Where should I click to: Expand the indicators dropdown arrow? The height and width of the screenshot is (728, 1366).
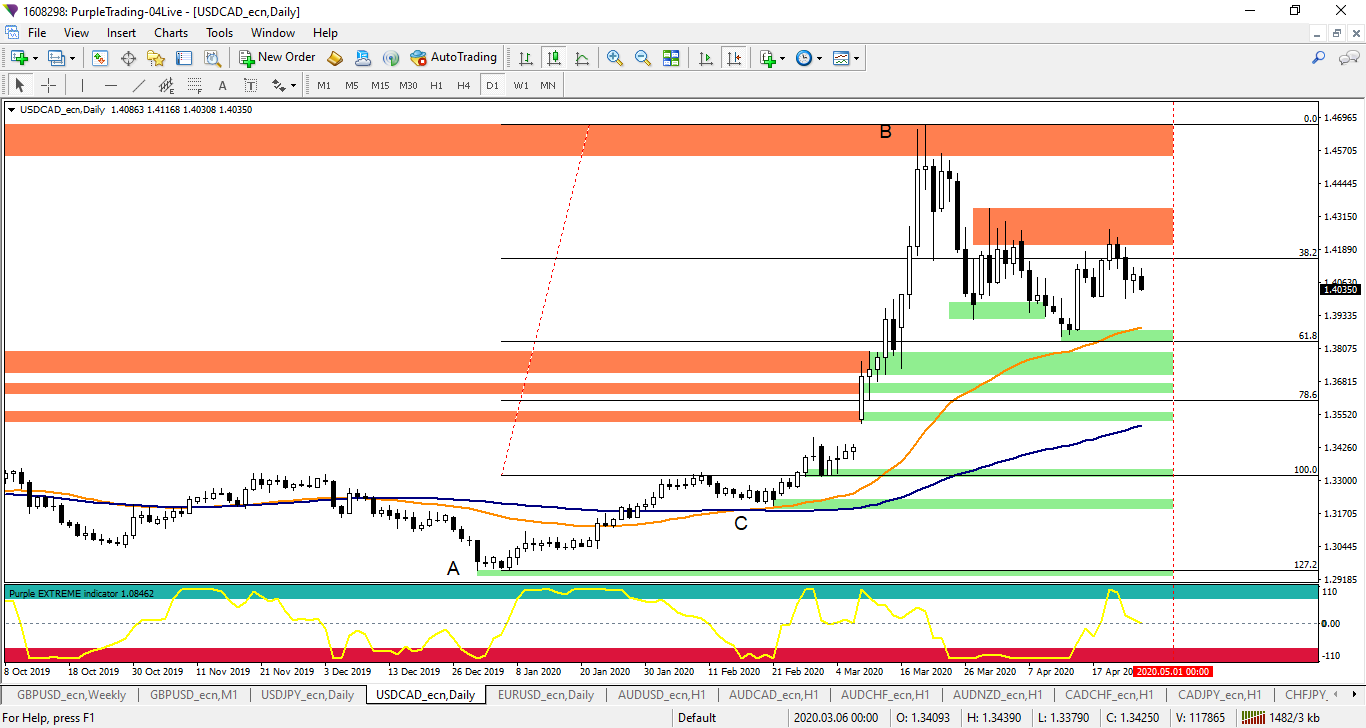[782, 58]
